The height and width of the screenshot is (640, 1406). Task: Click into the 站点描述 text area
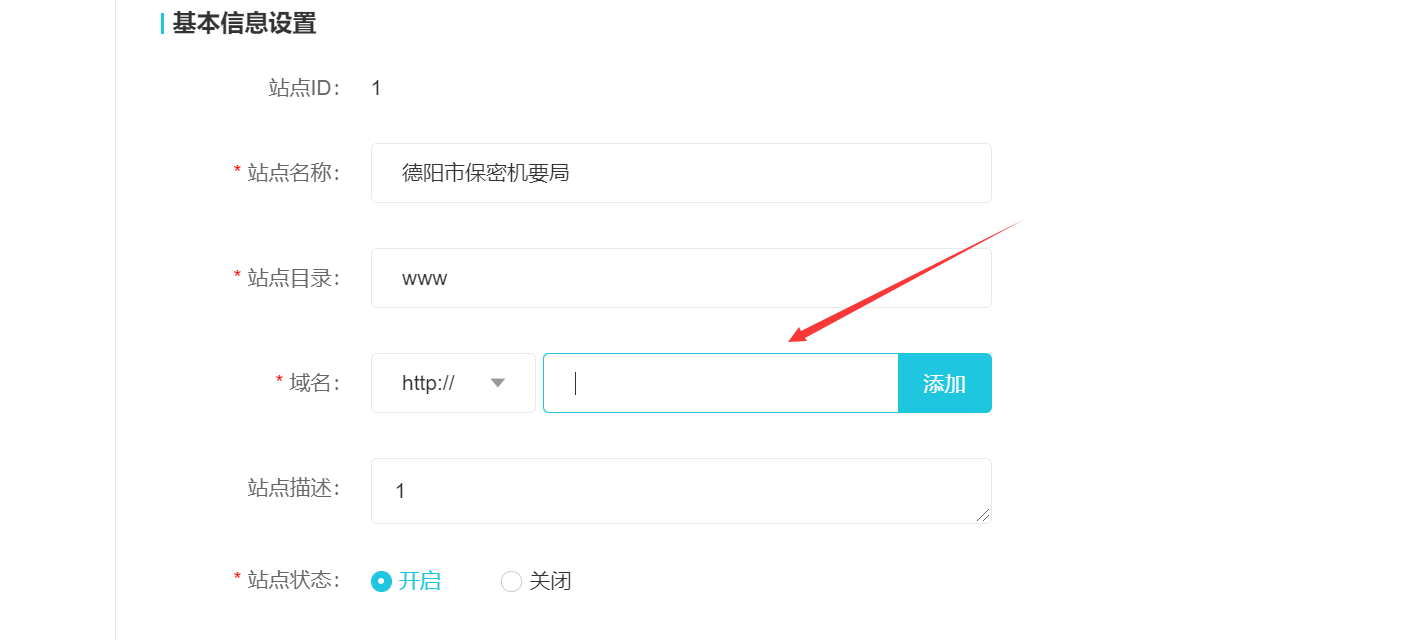[x=681, y=491]
